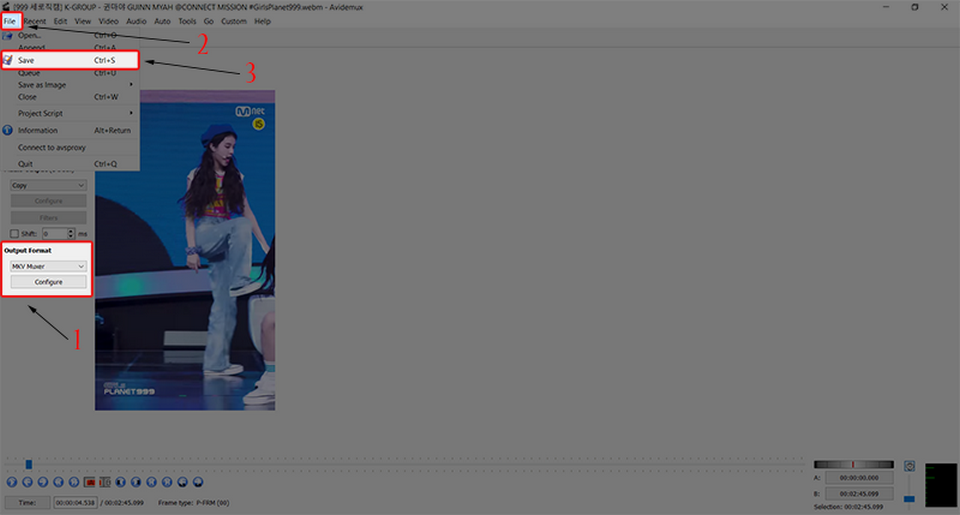
Task: Open the Copy video output dropdown
Action: [x=48, y=186]
